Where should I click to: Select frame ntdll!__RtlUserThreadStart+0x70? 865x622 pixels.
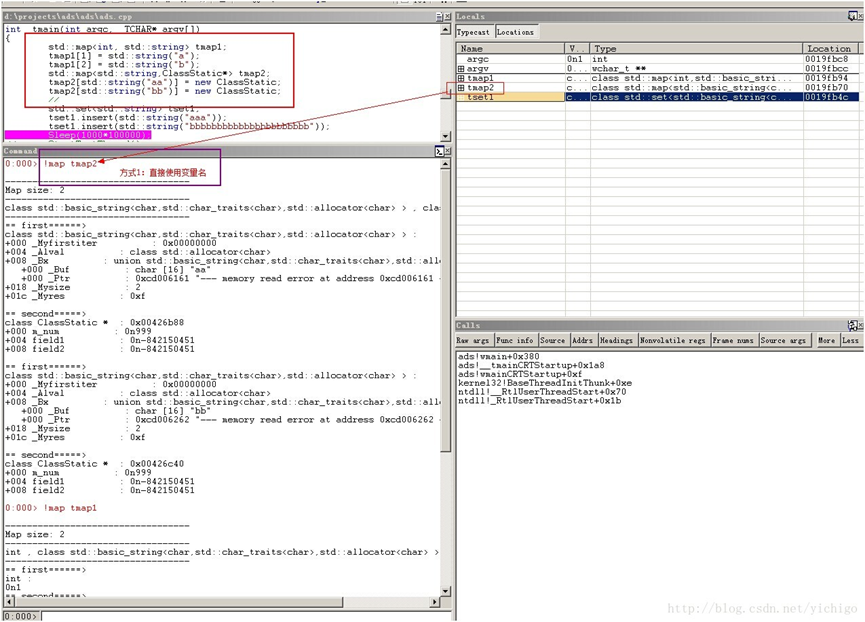point(542,392)
